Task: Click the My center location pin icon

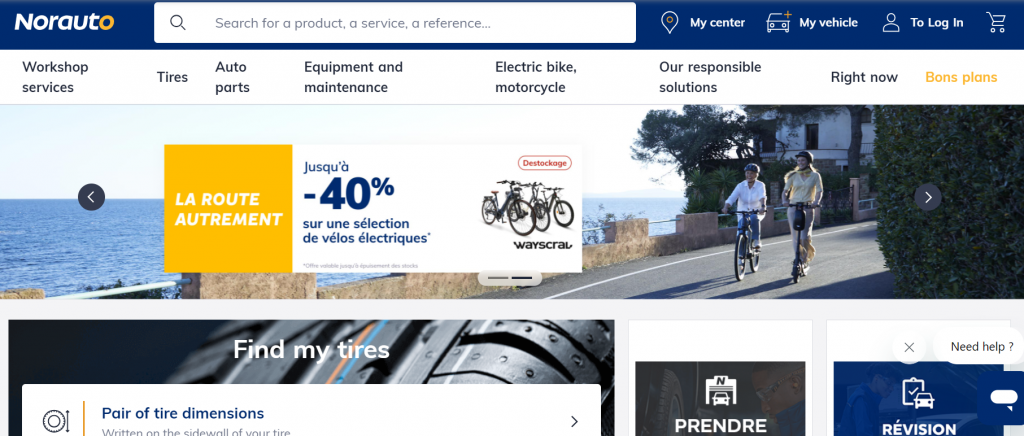Action: coord(669,22)
